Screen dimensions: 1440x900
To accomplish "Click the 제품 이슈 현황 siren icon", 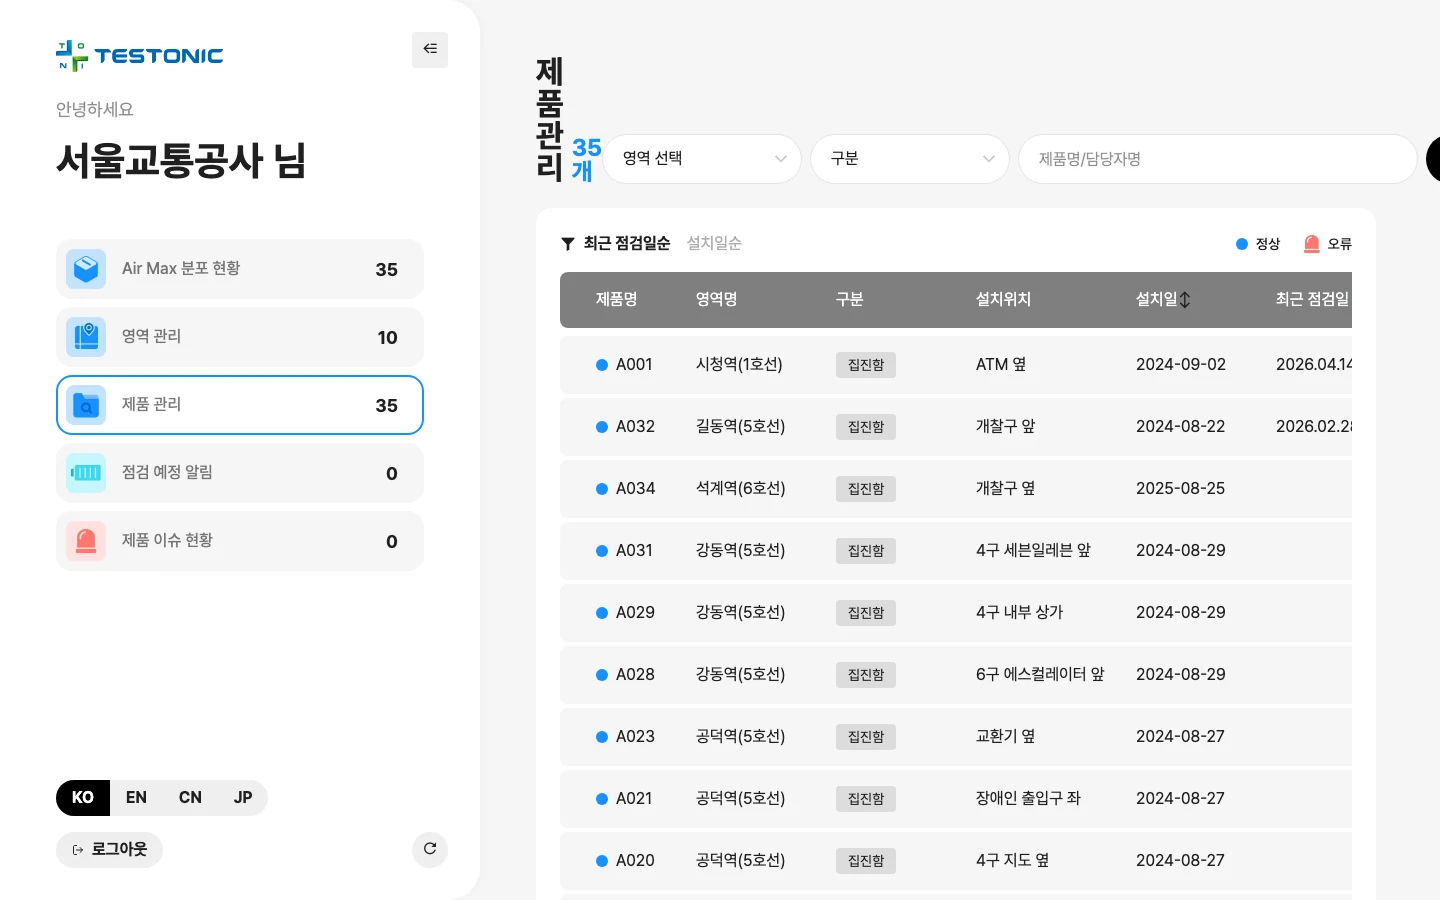I will (x=86, y=541).
